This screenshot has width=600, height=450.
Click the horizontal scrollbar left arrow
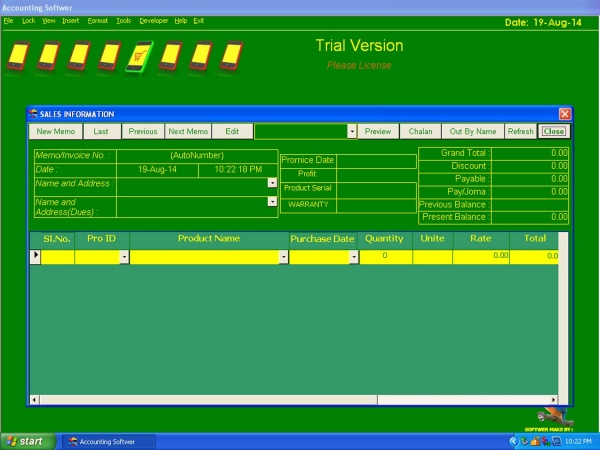[x=34, y=400]
